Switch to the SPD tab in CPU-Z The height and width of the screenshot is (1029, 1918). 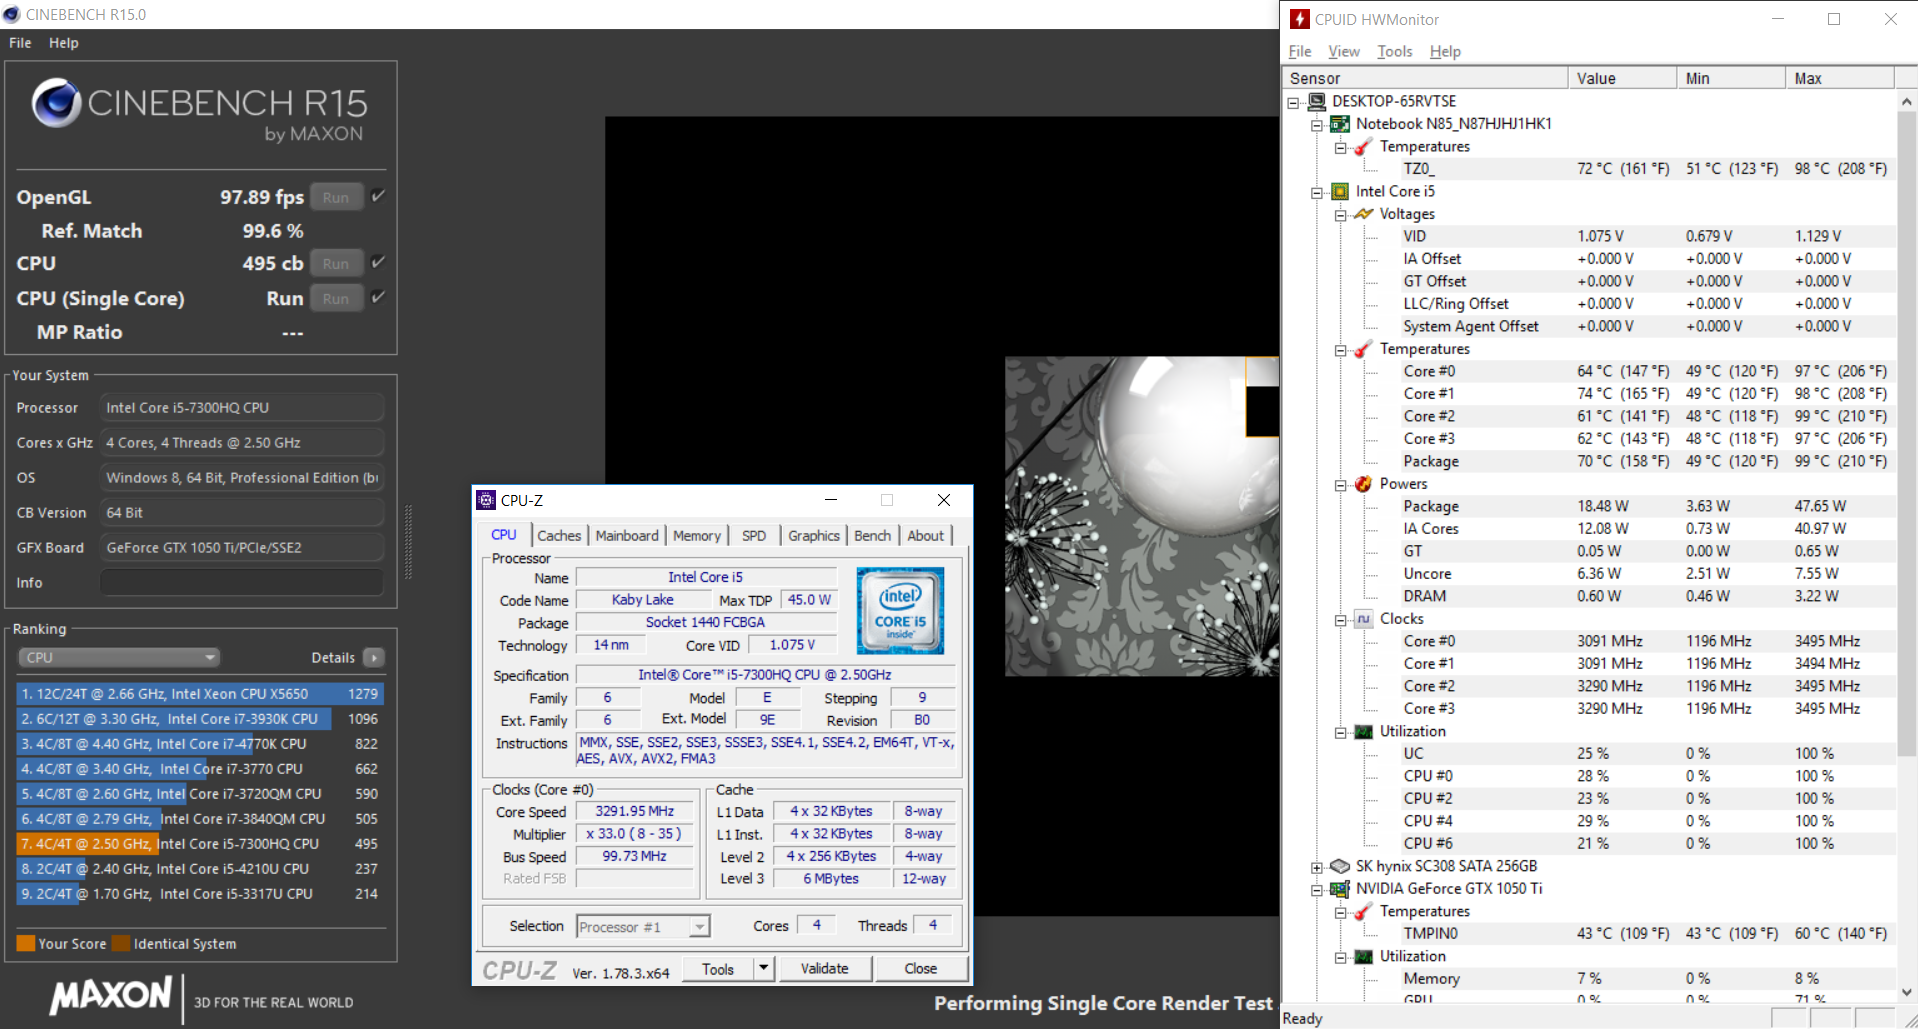[x=754, y=536]
